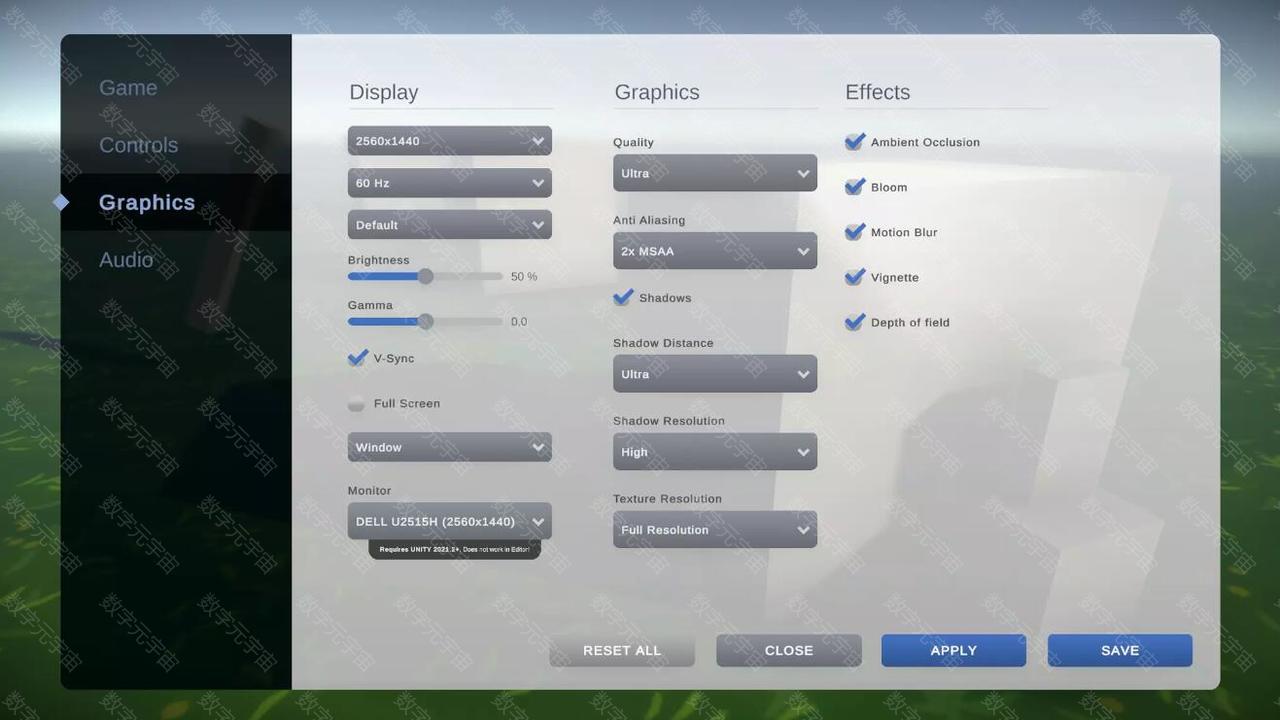Open the Default display dropdown
This screenshot has height=720, width=1280.
[450, 225]
